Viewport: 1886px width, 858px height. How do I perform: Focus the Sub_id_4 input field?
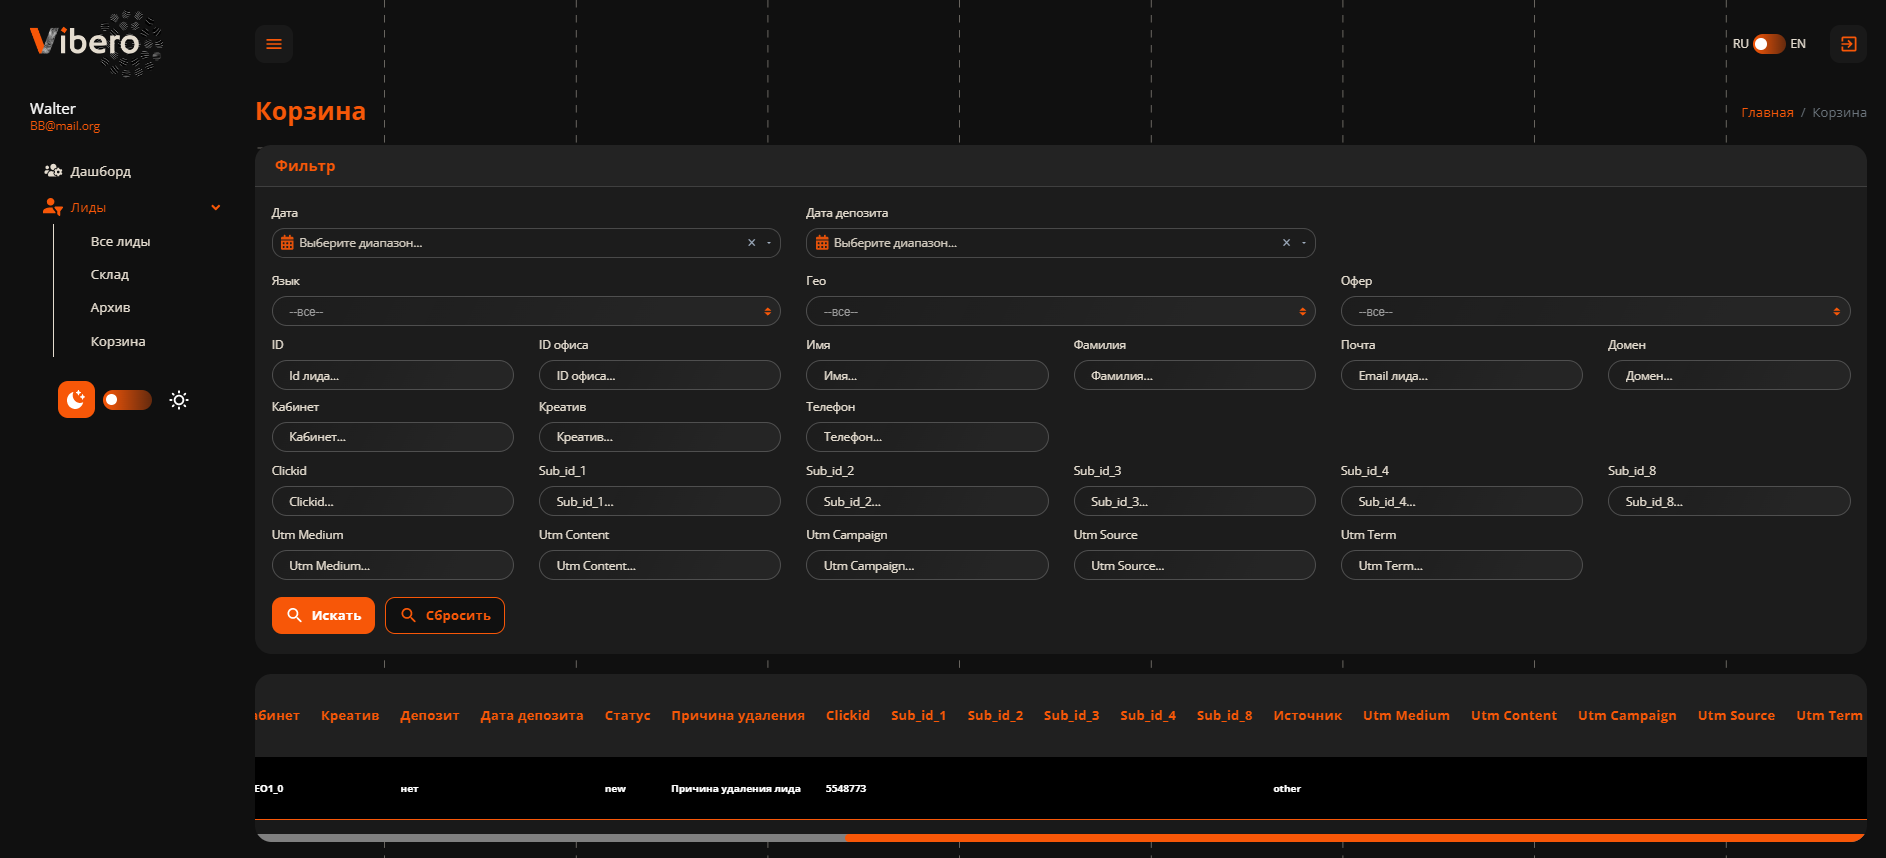coord(1461,501)
